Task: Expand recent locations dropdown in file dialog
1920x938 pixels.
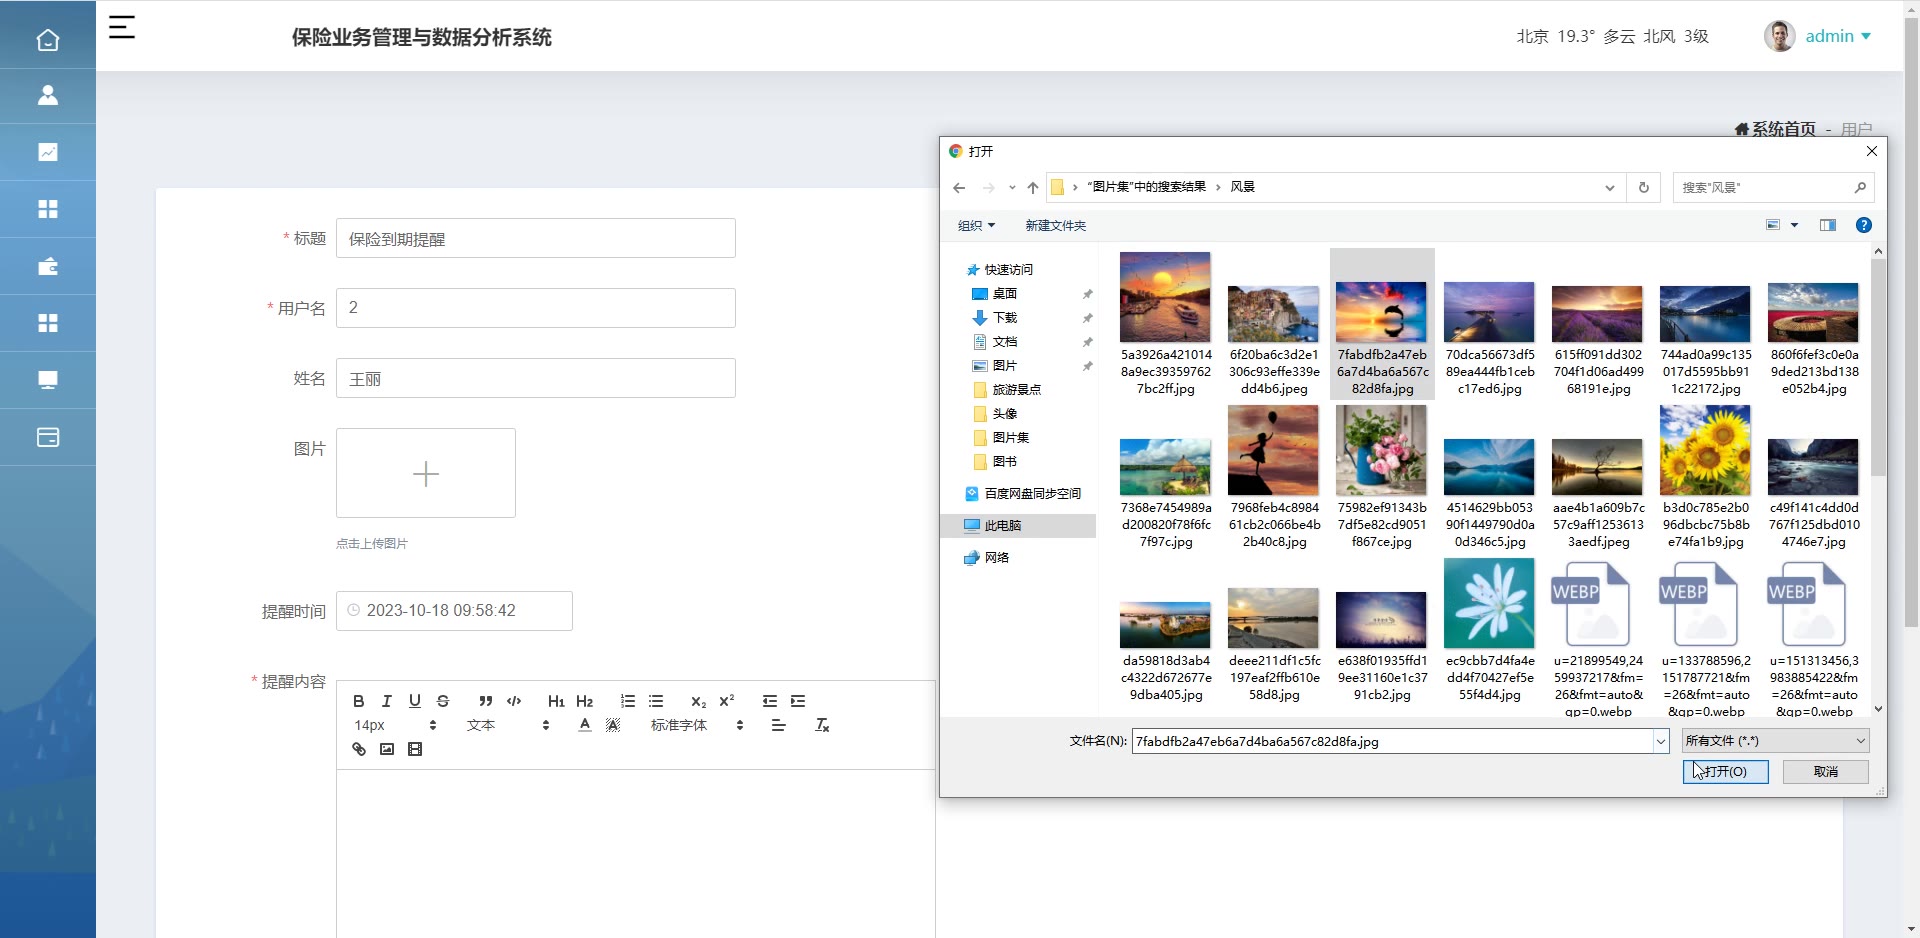Action: click(1012, 187)
